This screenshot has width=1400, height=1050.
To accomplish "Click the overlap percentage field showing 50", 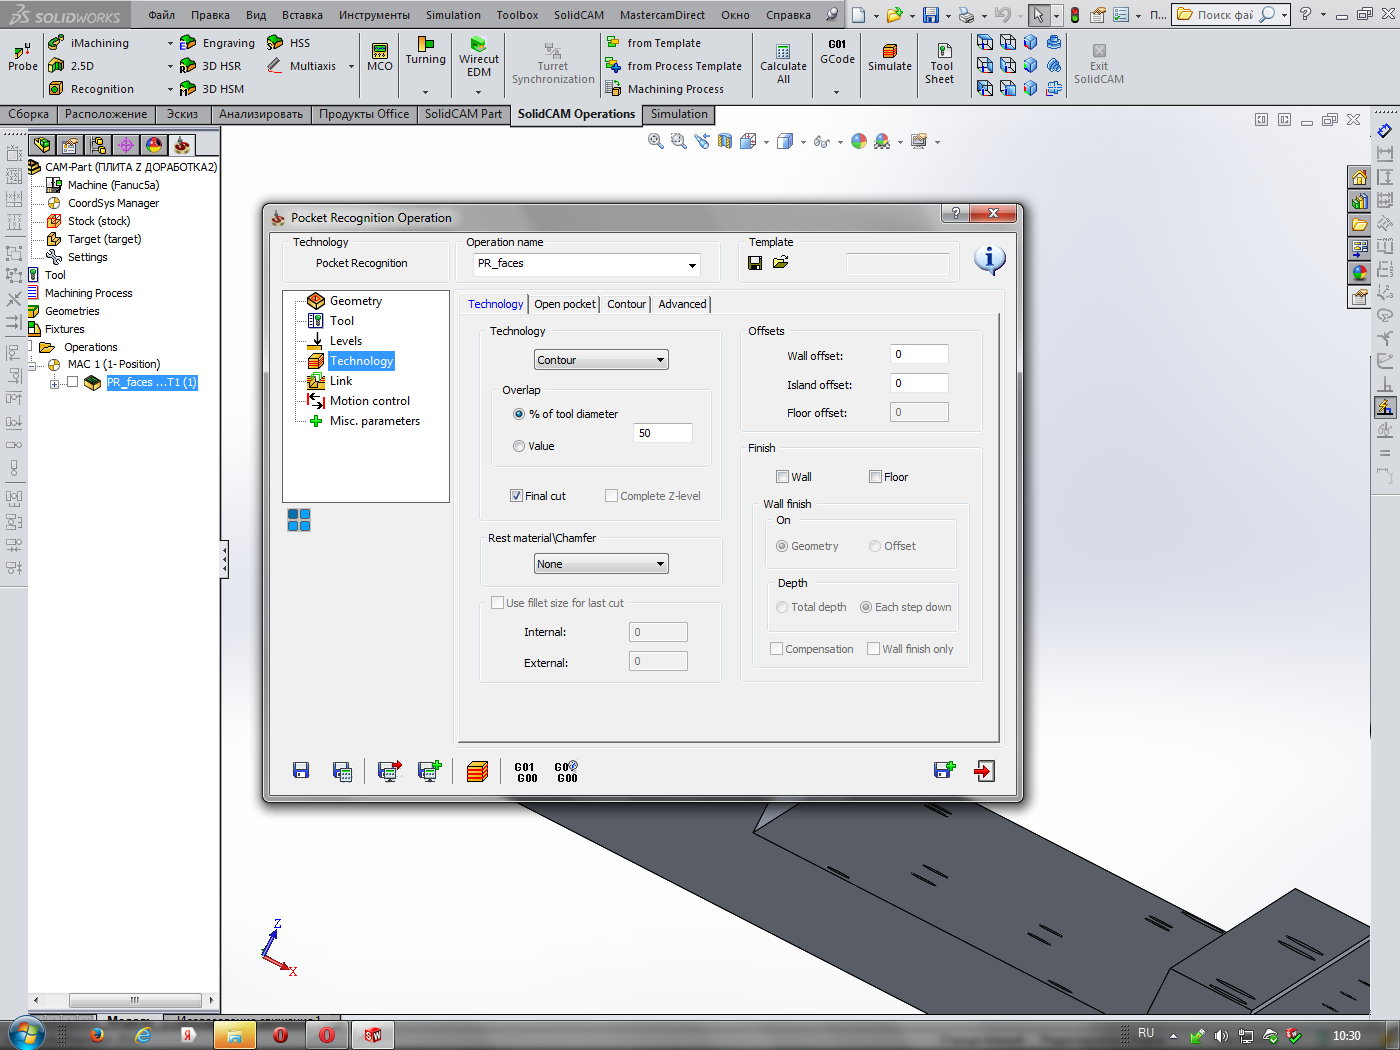I will click(x=662, y=433).
